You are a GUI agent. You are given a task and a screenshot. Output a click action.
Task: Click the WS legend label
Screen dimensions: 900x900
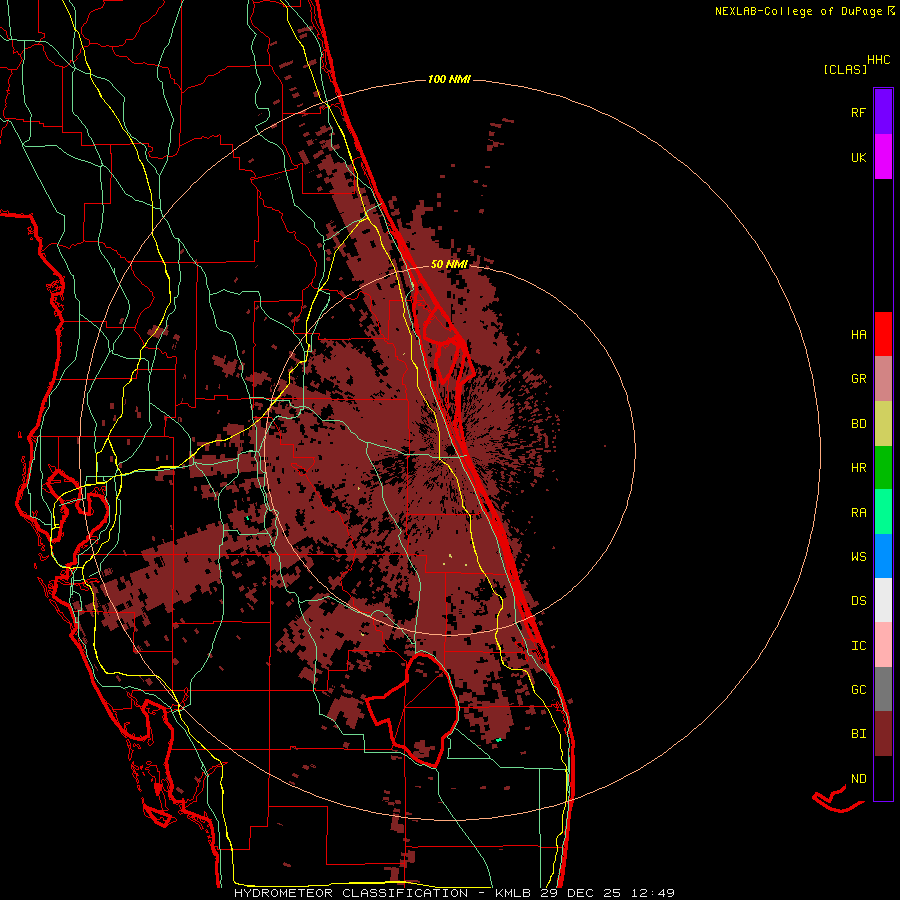pos(858,557)
